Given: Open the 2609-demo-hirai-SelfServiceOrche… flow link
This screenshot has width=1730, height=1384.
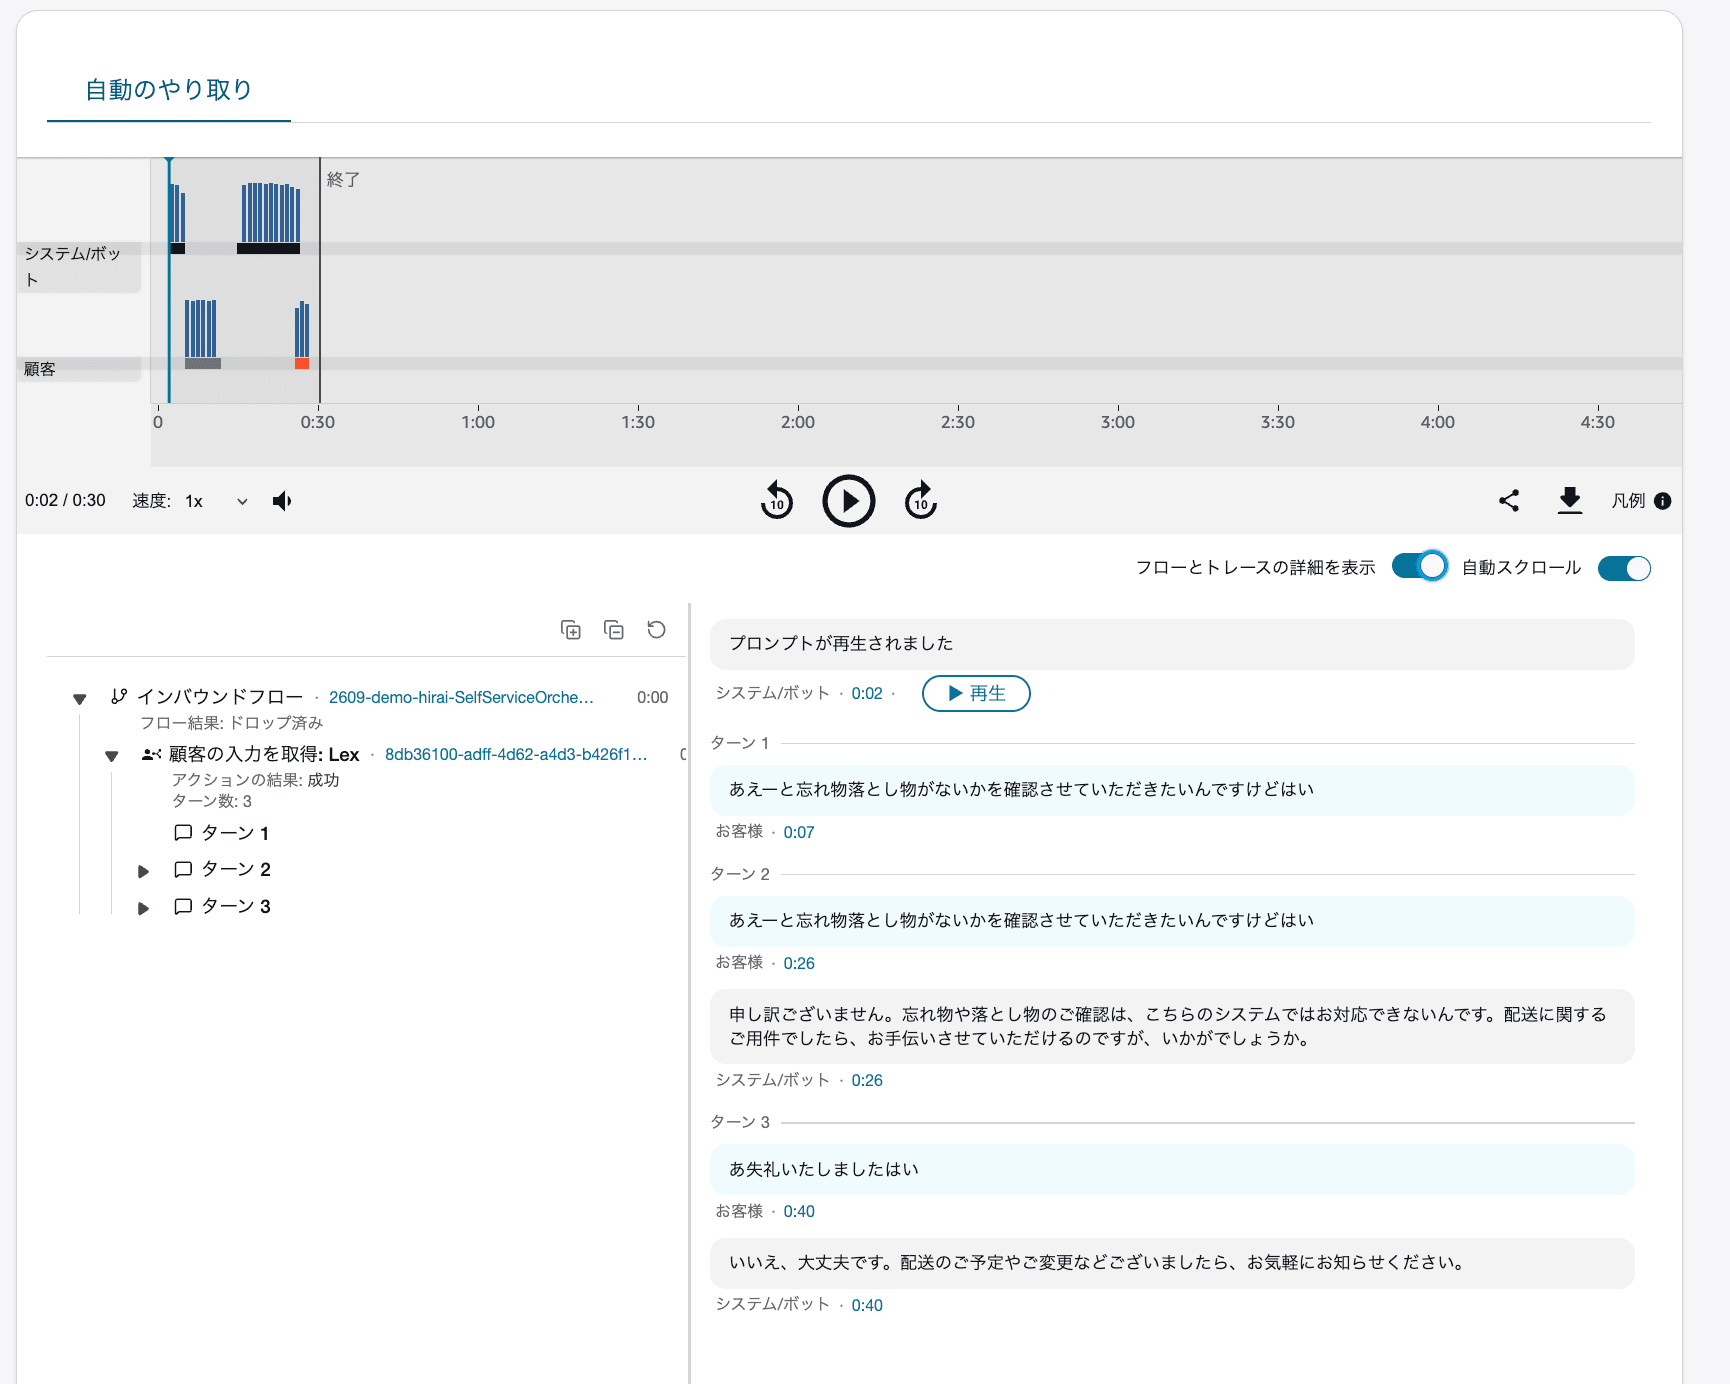Looking at the screenshot, I should (x=461, y=697).
